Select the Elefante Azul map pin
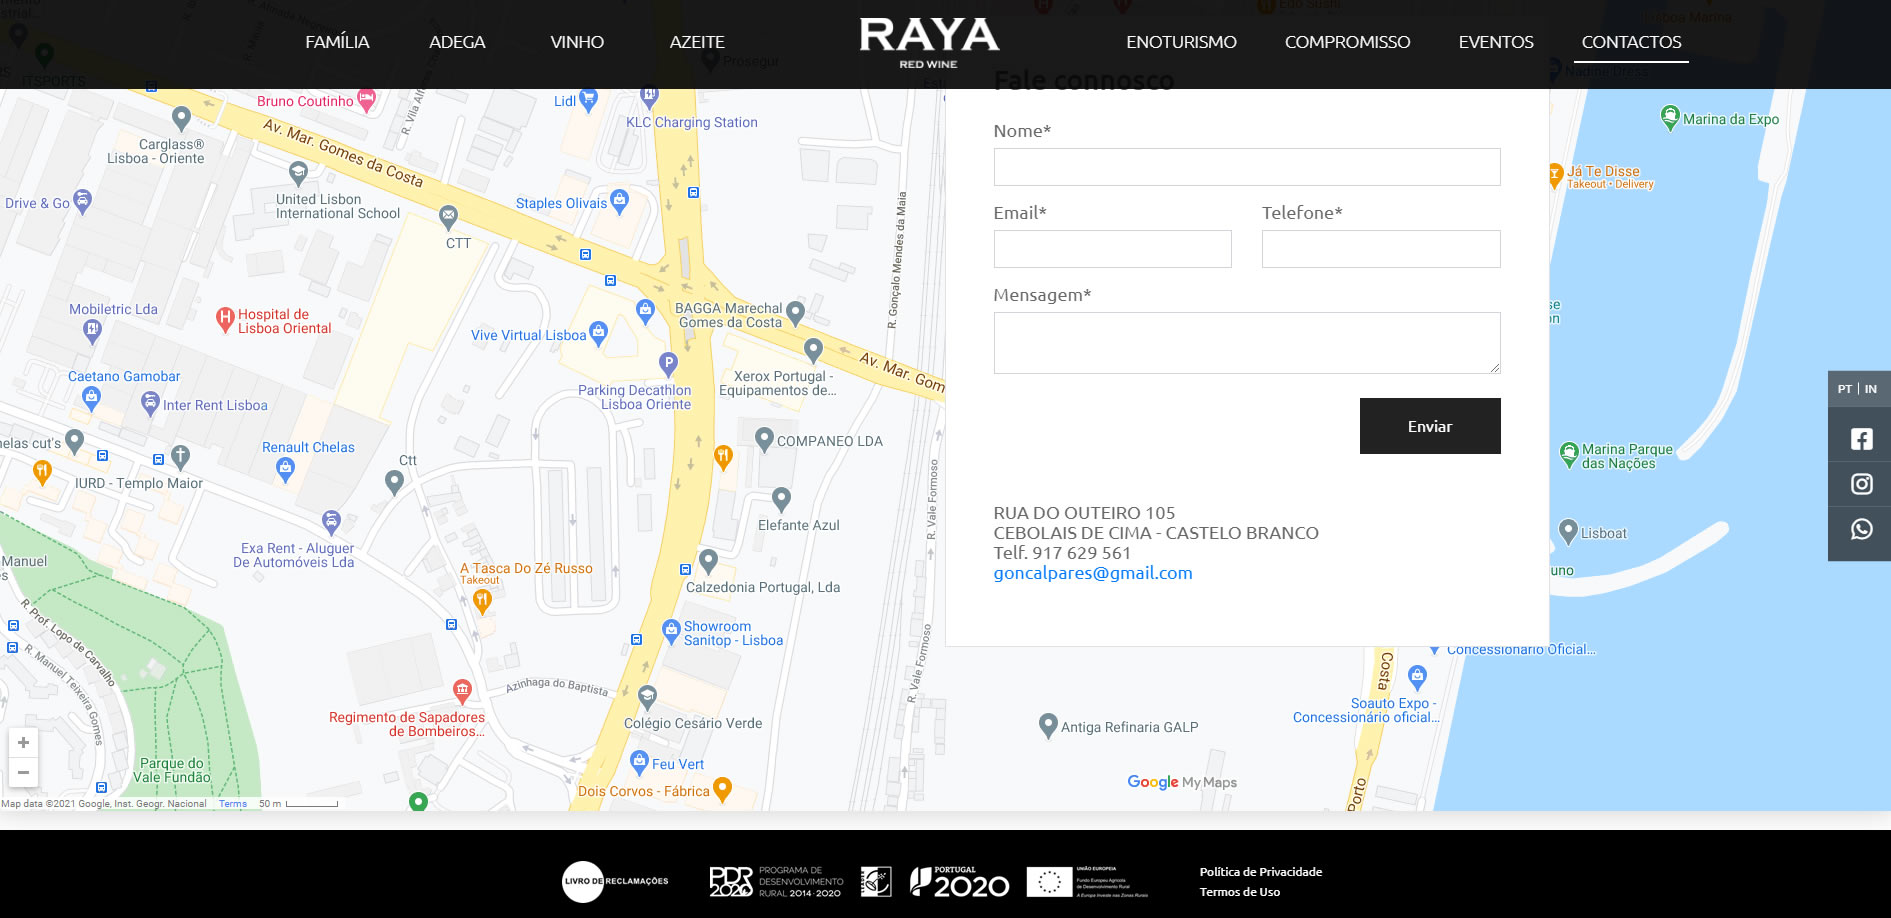 tap(781, 499)
